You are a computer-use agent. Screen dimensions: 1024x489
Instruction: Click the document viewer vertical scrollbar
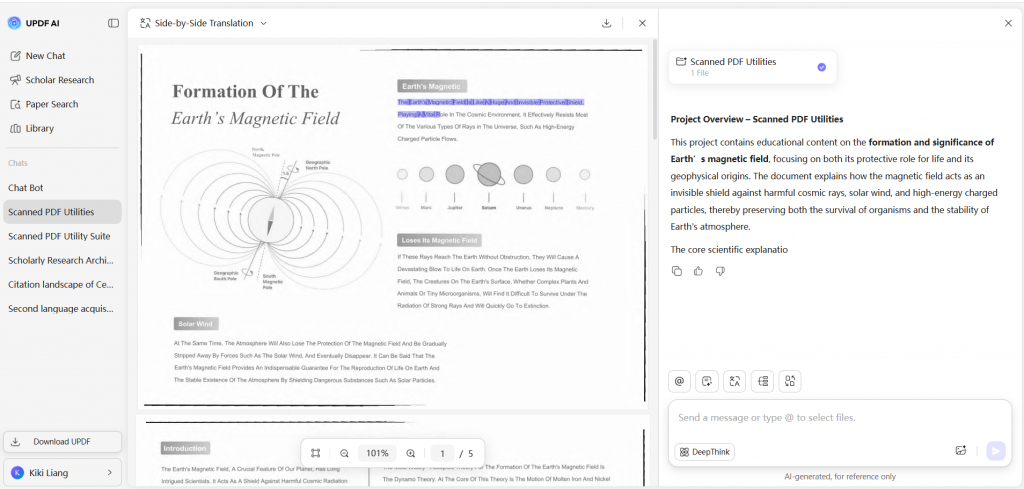point(654,91)
